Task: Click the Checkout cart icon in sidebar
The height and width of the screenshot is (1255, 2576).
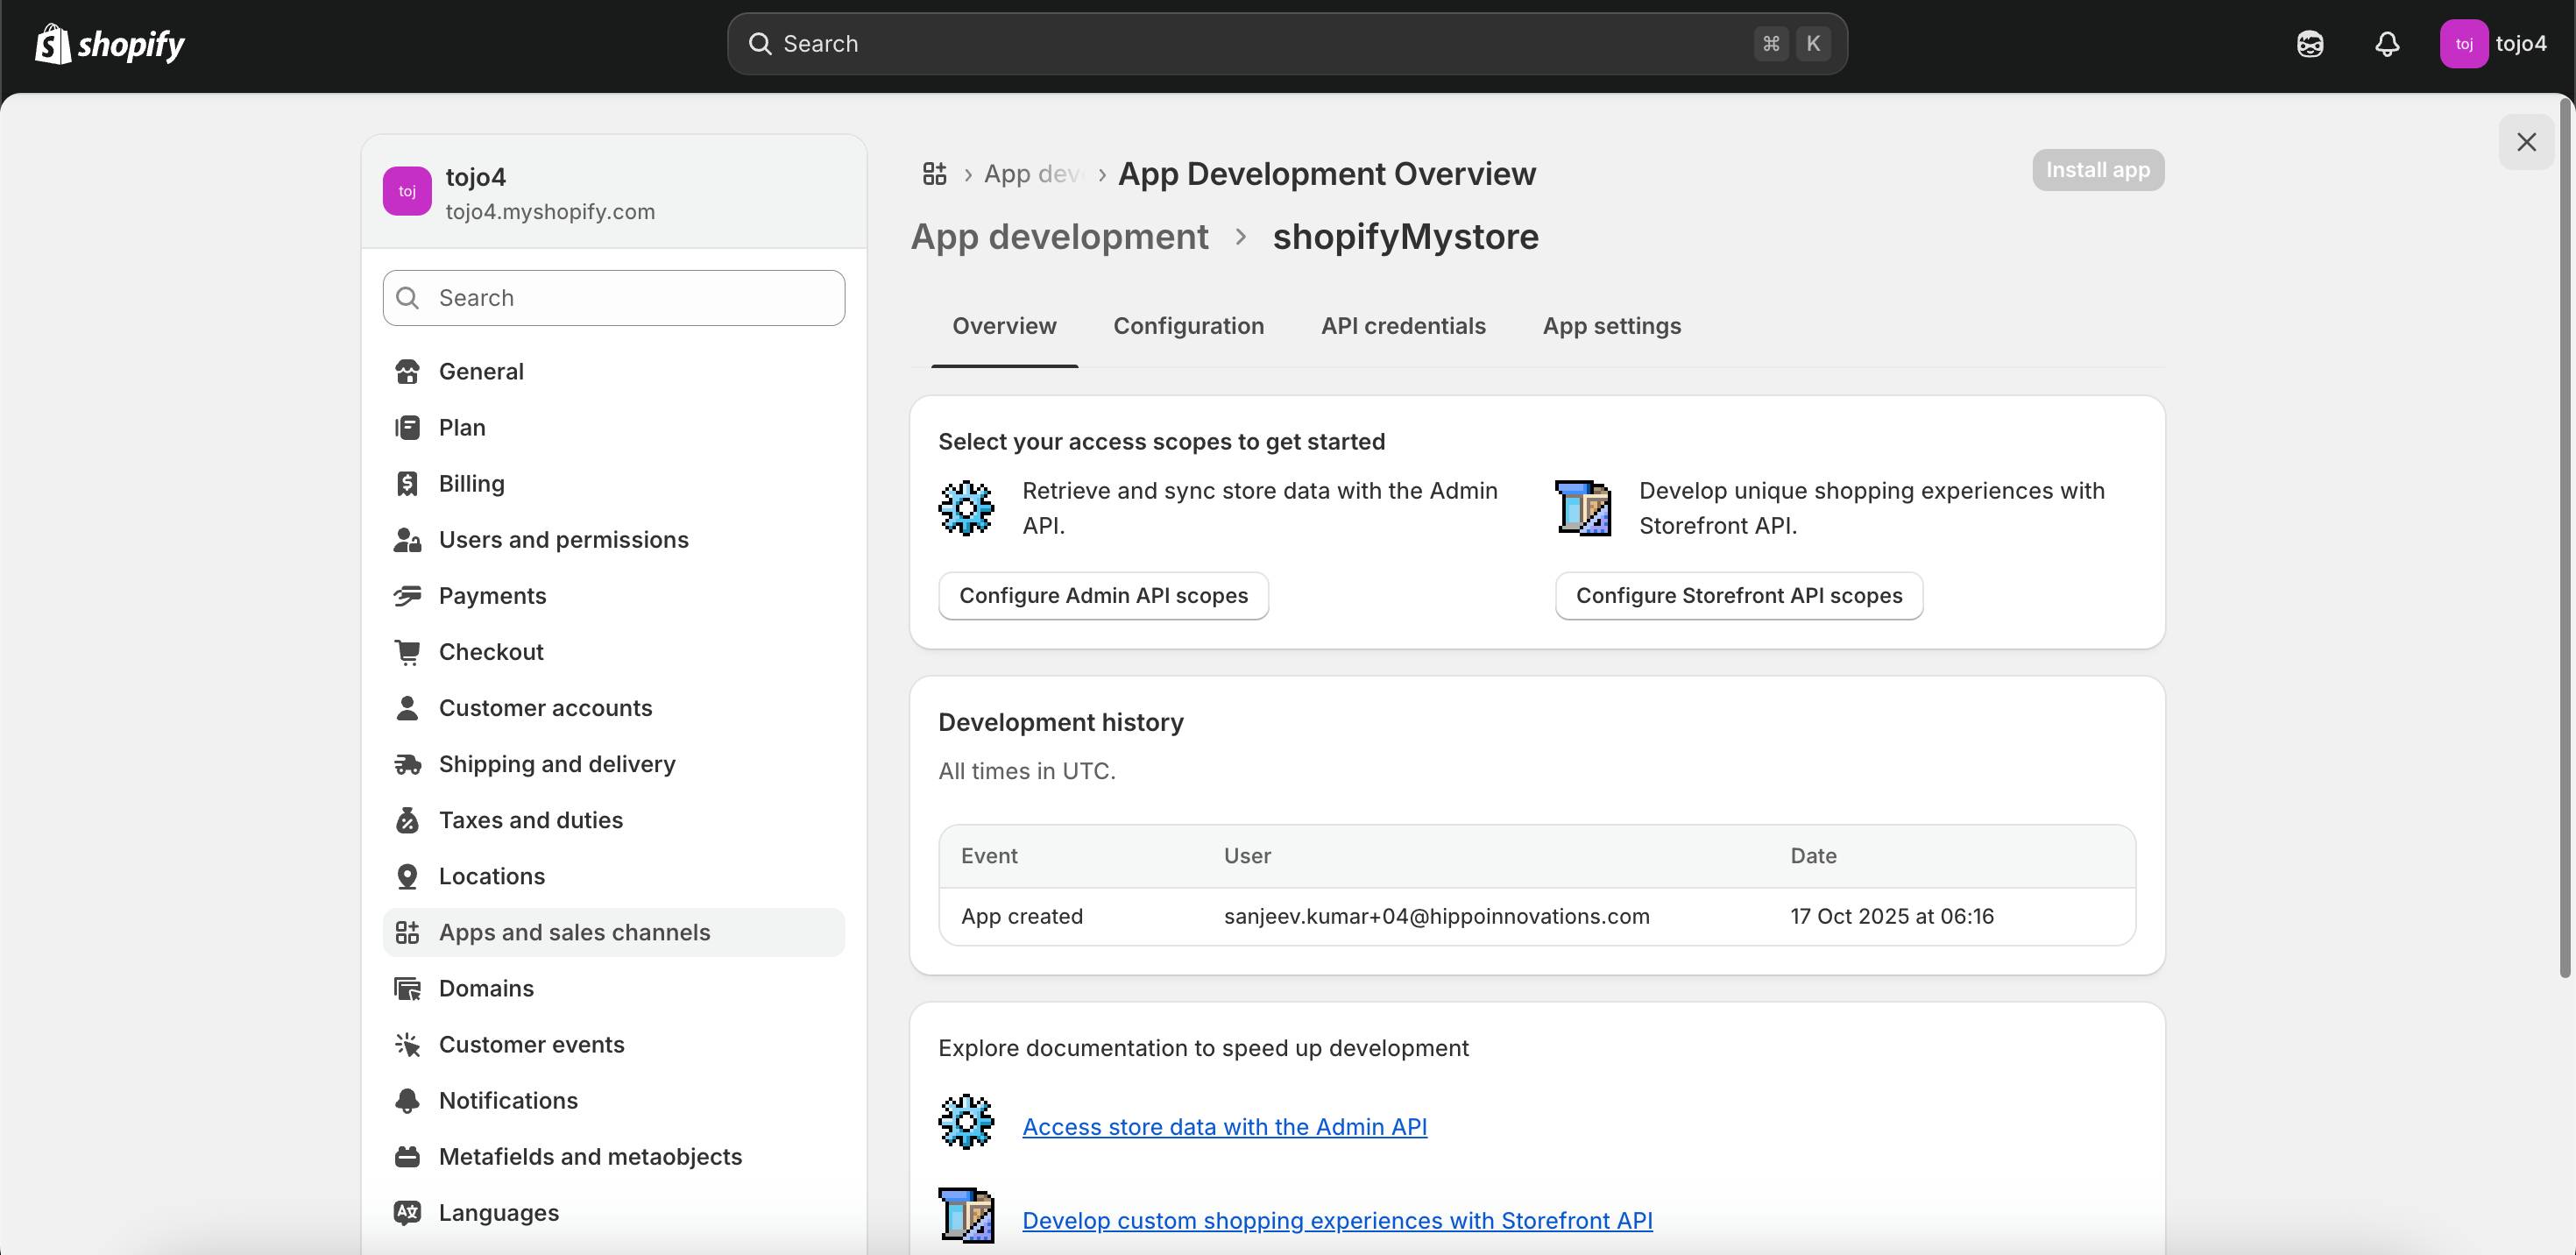Action: pos(407,652)
